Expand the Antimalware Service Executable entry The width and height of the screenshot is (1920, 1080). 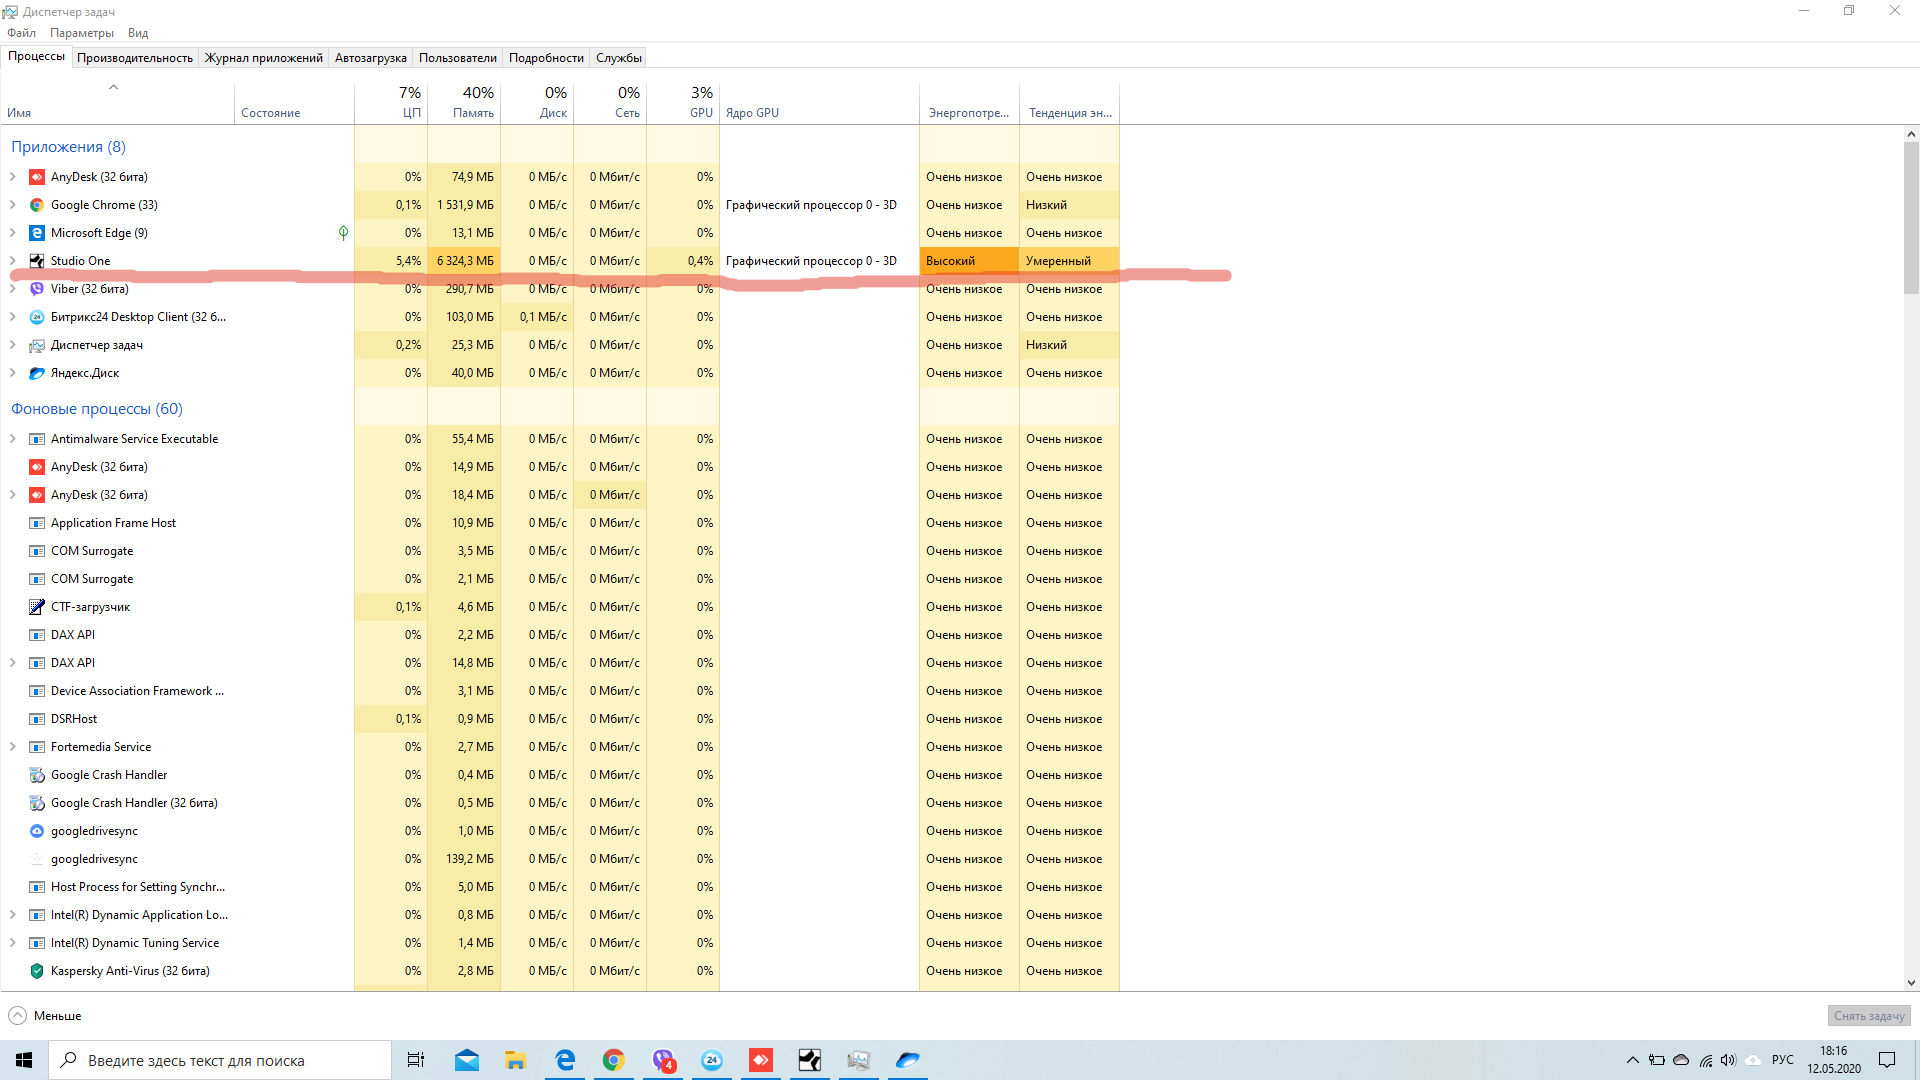(13, 439)
